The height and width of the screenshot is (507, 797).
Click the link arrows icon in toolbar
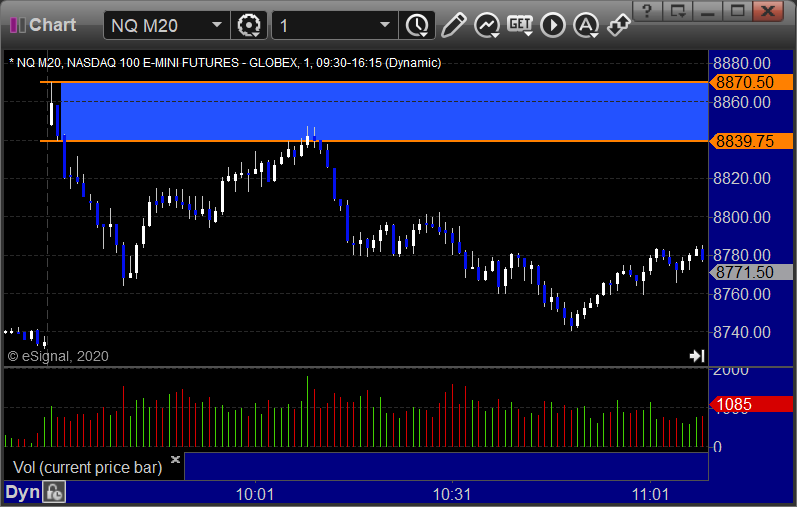(619, 25)
